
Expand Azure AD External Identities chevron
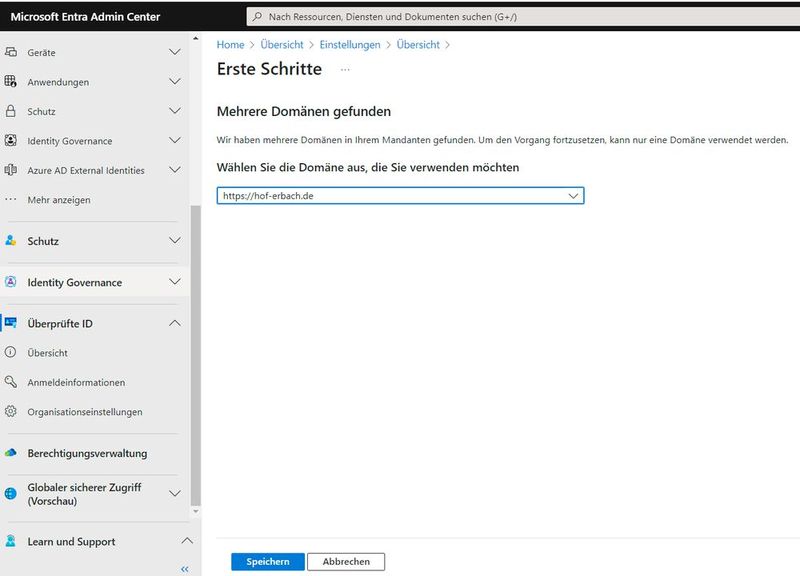(174, 170)
